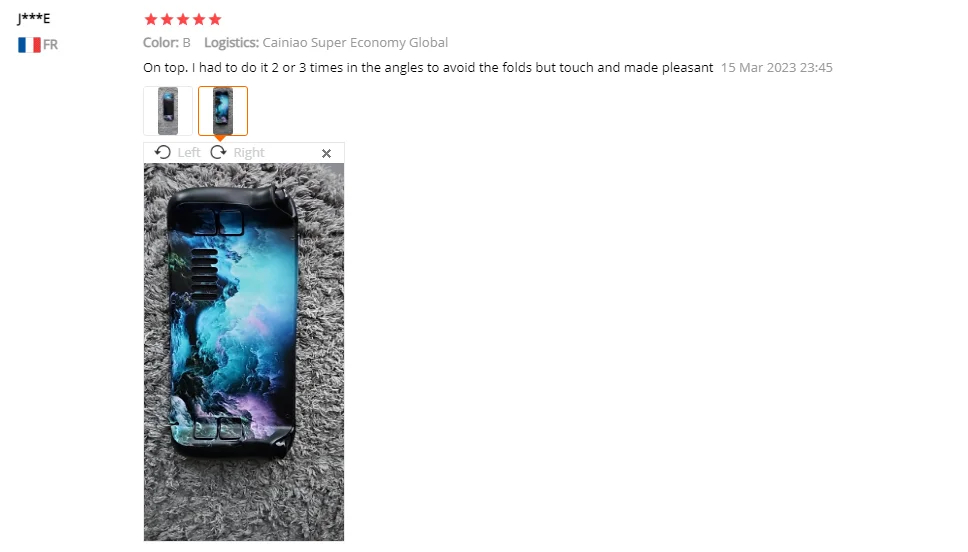Click the fourth red rating star
968x552 pixels.
199,19
